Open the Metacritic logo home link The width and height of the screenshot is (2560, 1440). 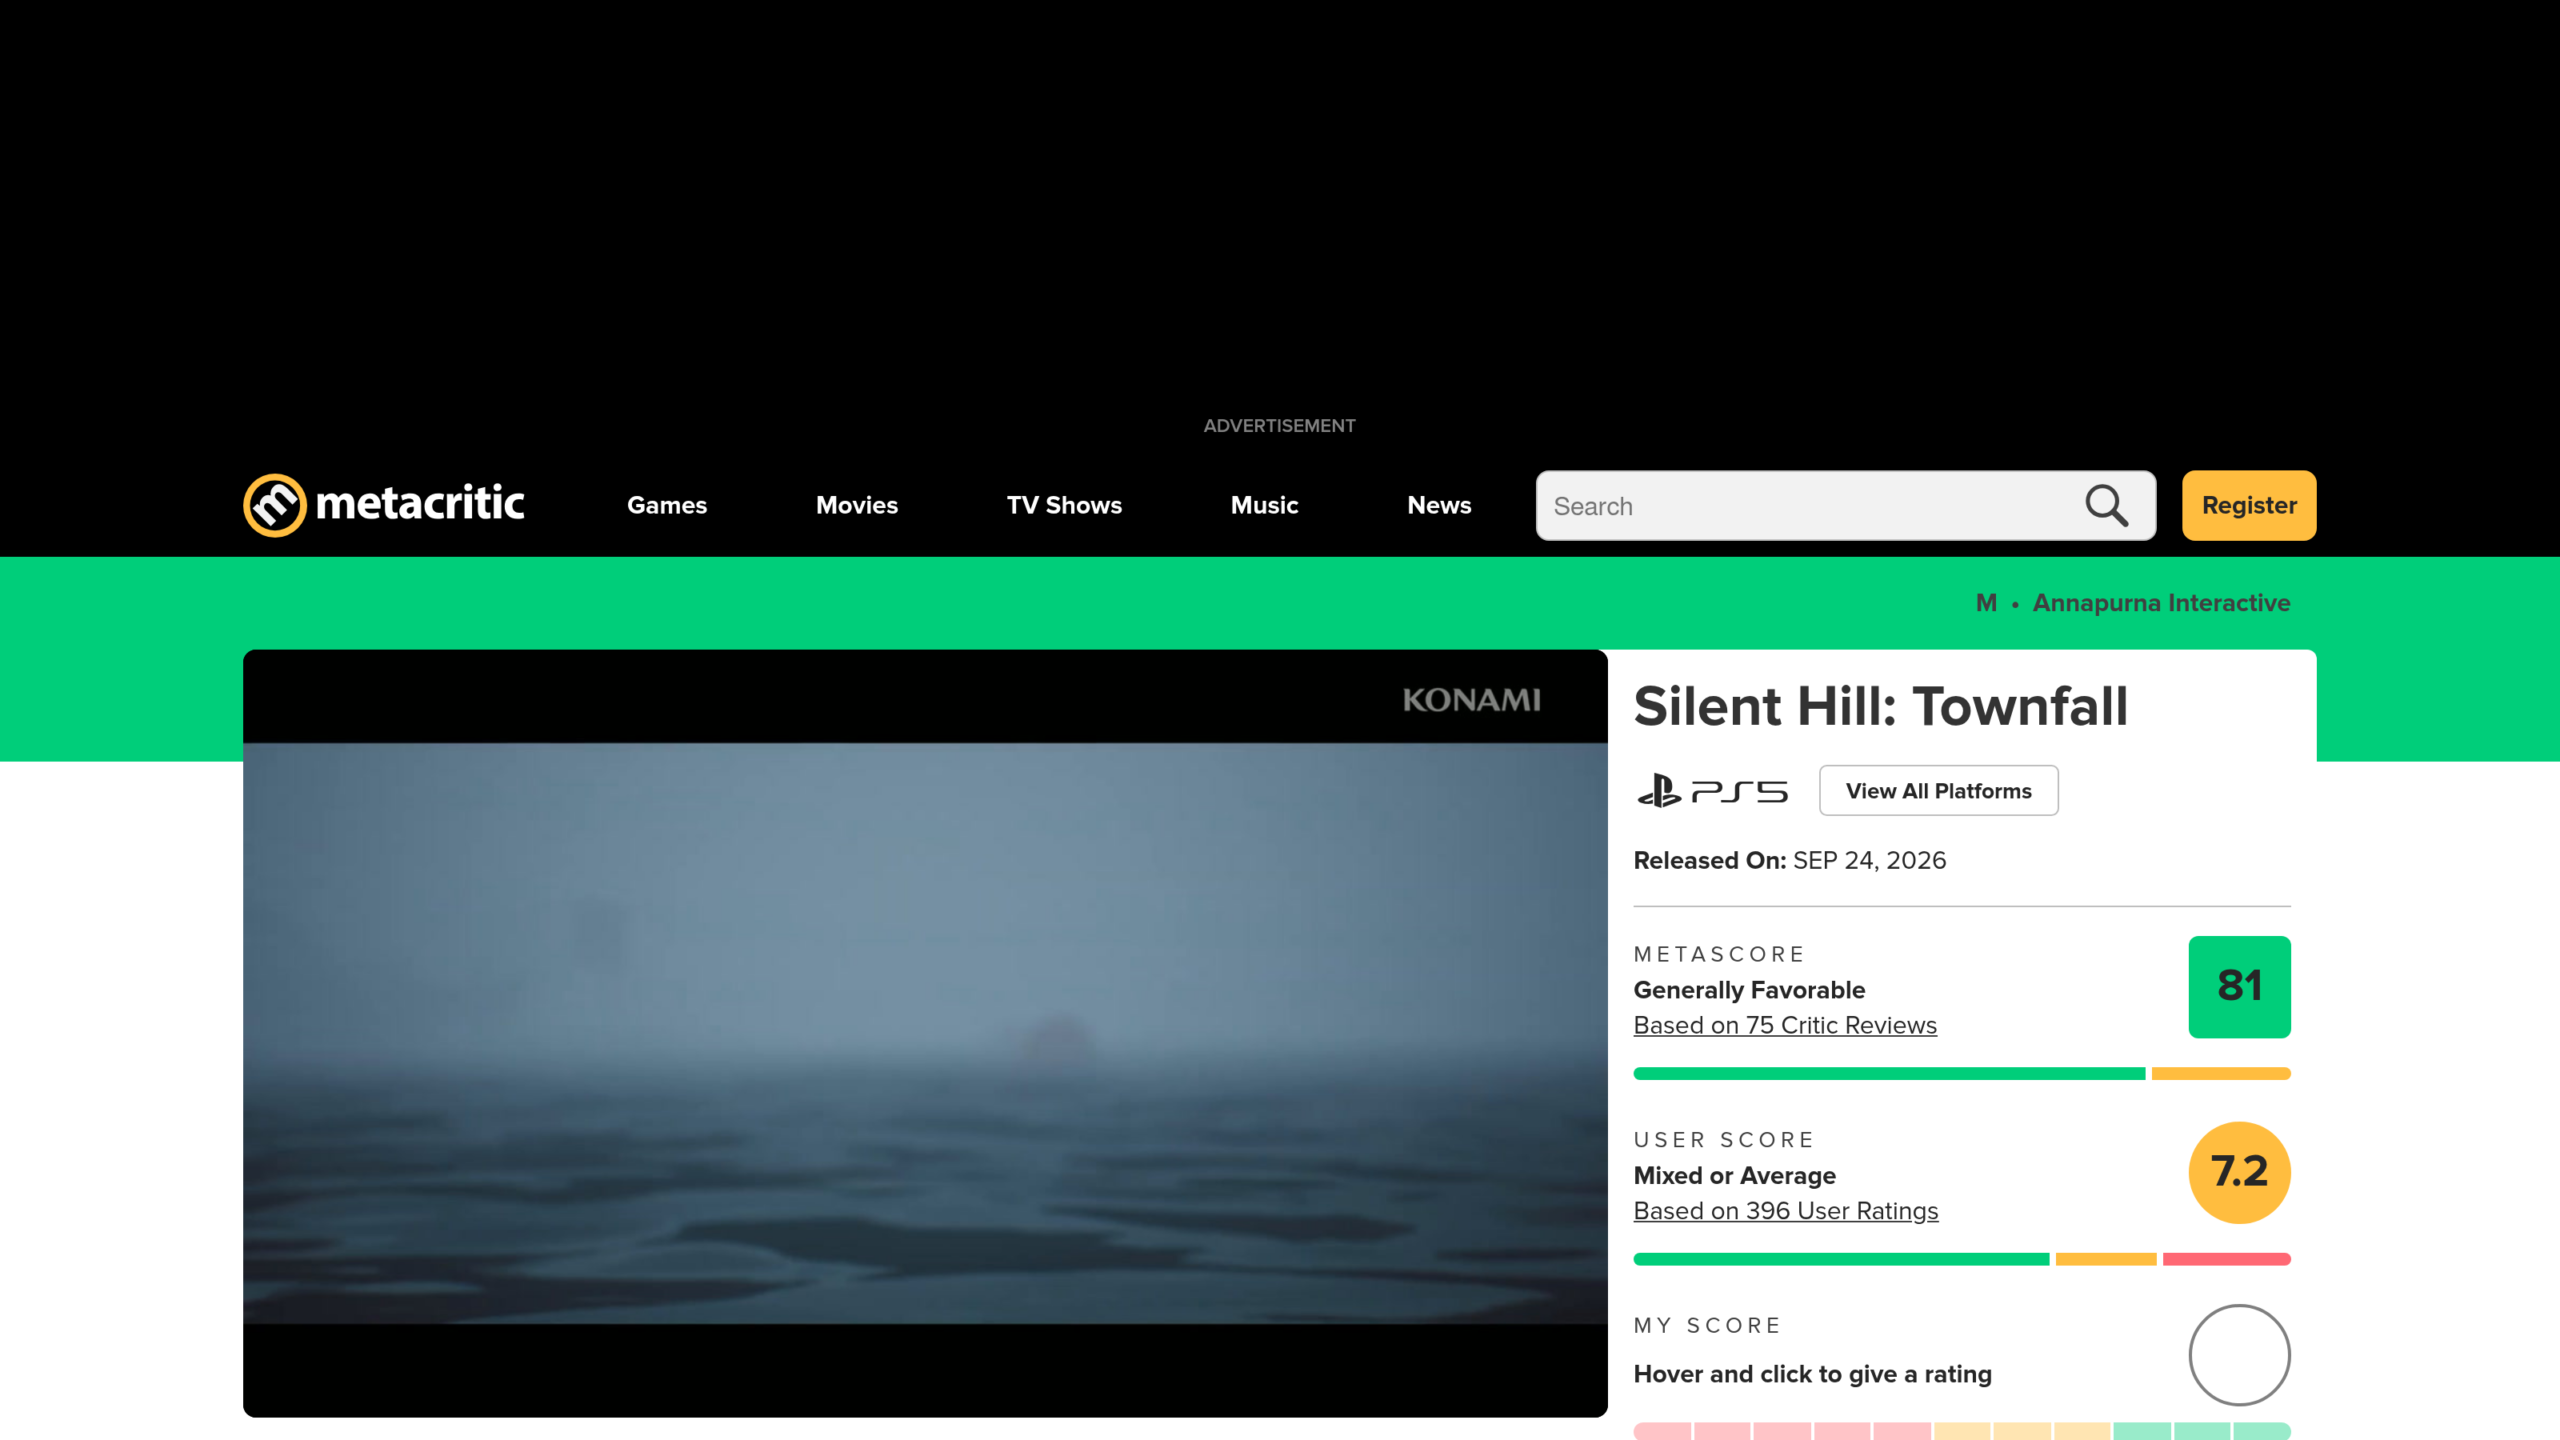(x=384, y=505)
